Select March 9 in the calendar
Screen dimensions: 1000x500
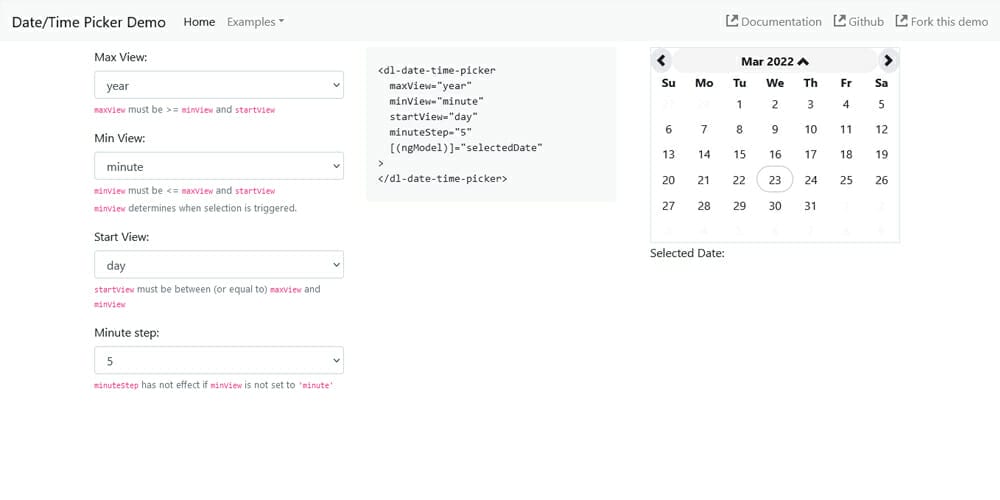tap(775, 129)
